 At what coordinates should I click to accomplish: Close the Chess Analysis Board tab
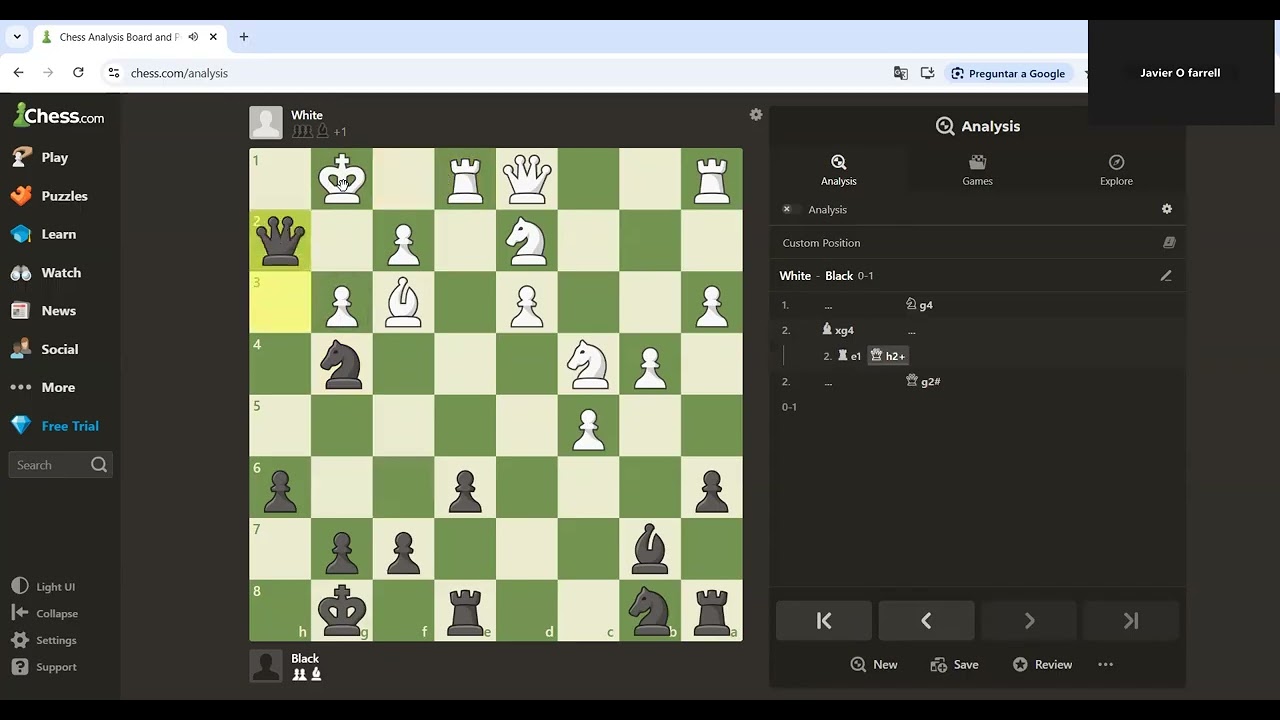pos(213,37)
